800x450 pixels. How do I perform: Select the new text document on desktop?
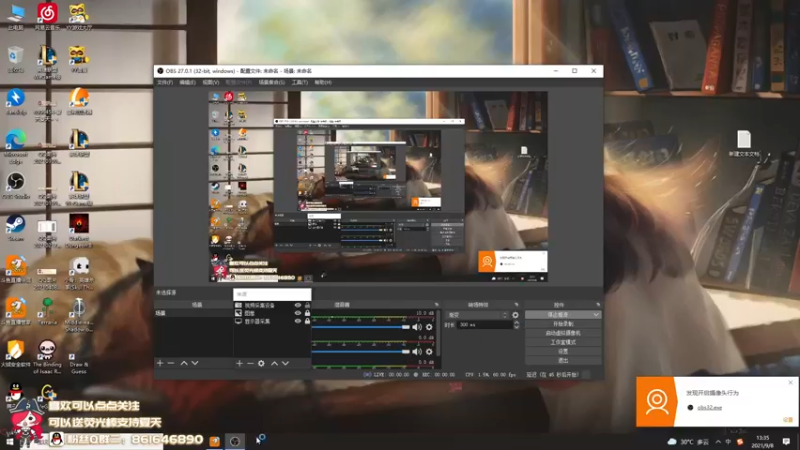[x=744, y=143]
